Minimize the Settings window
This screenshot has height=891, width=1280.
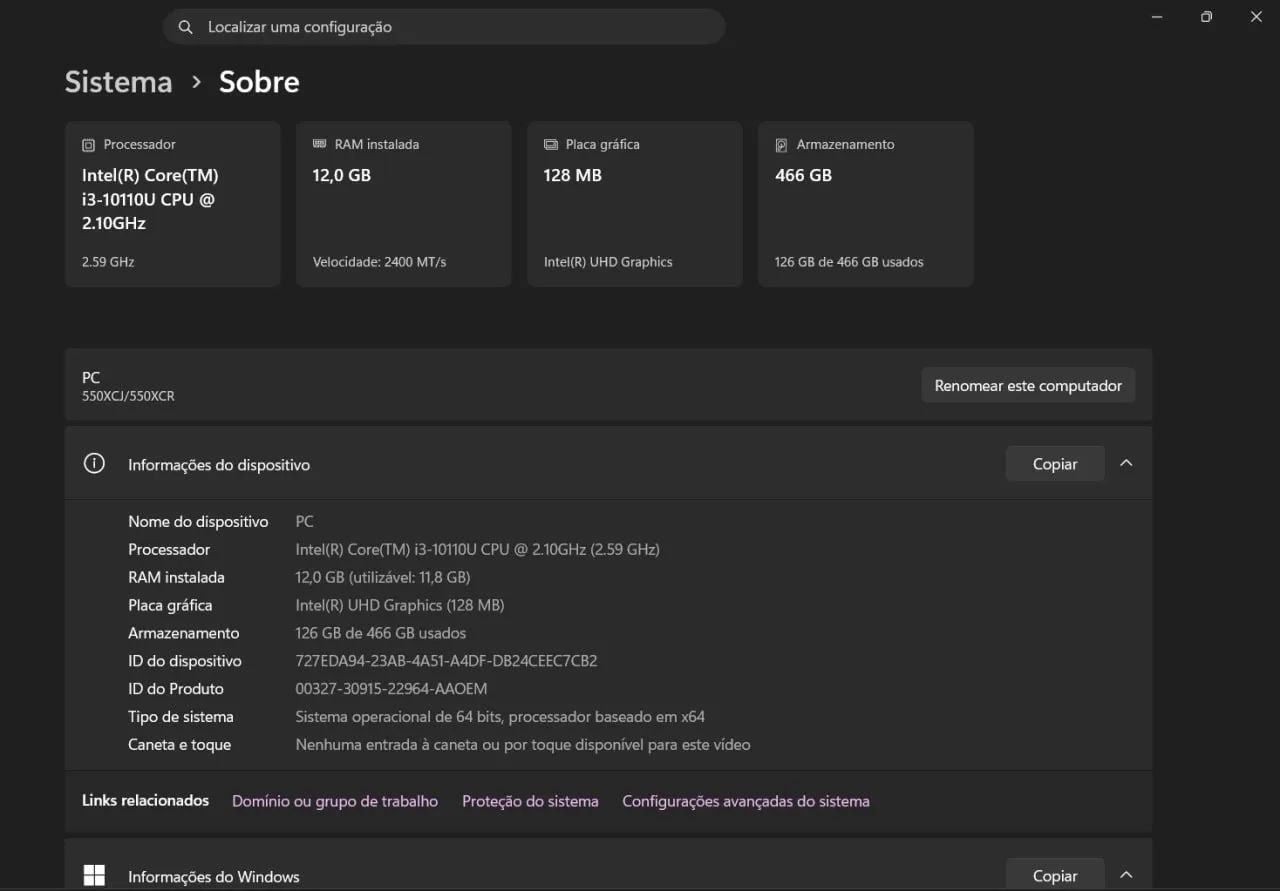pyautogui.click(x=1157, y=17)
